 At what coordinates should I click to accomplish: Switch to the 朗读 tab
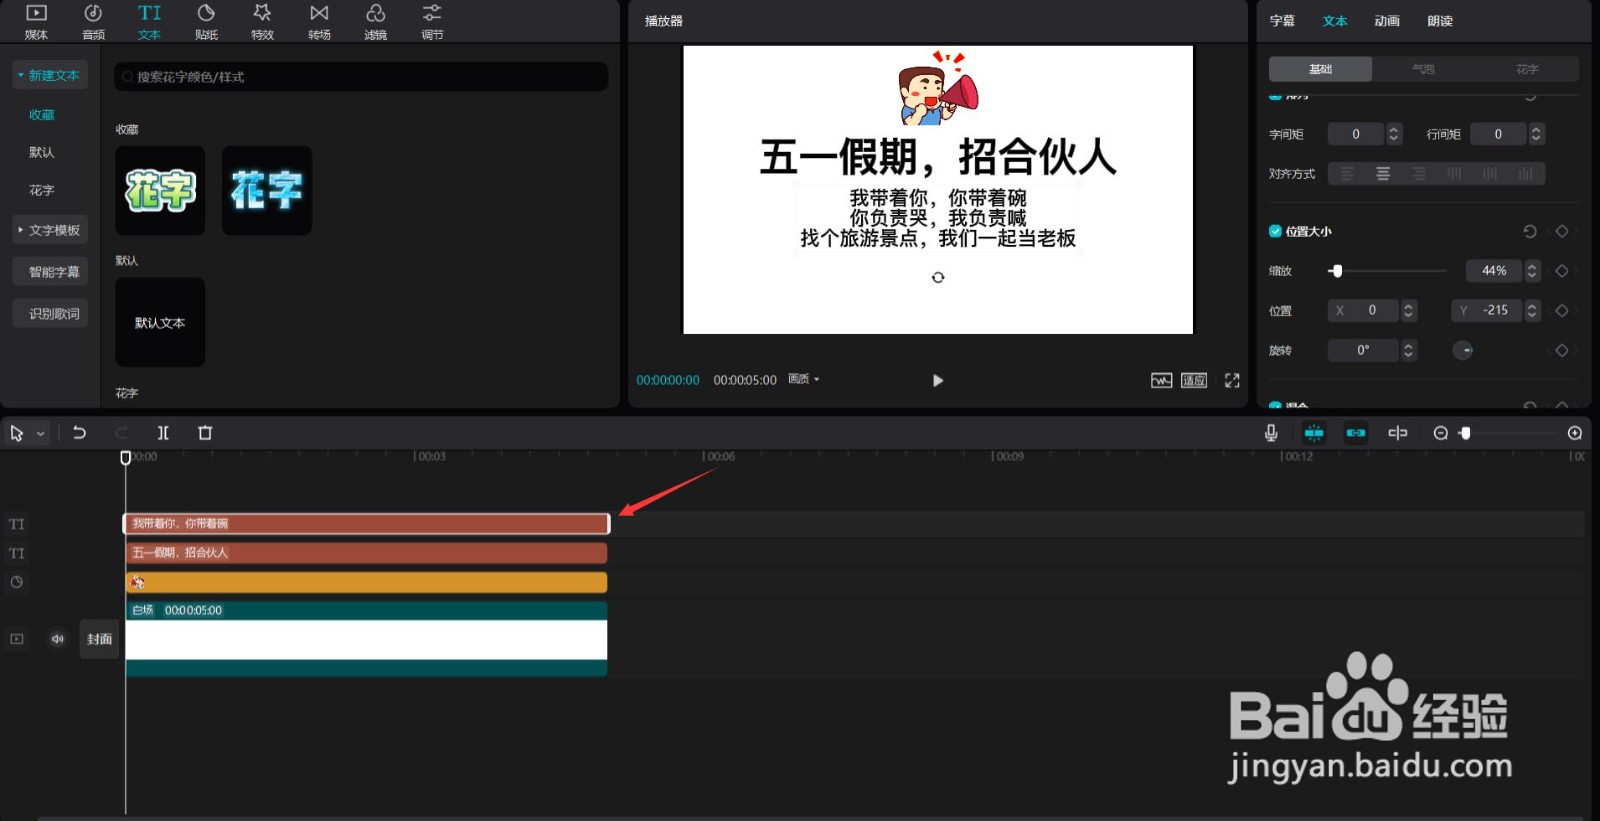pos(1440,21)
